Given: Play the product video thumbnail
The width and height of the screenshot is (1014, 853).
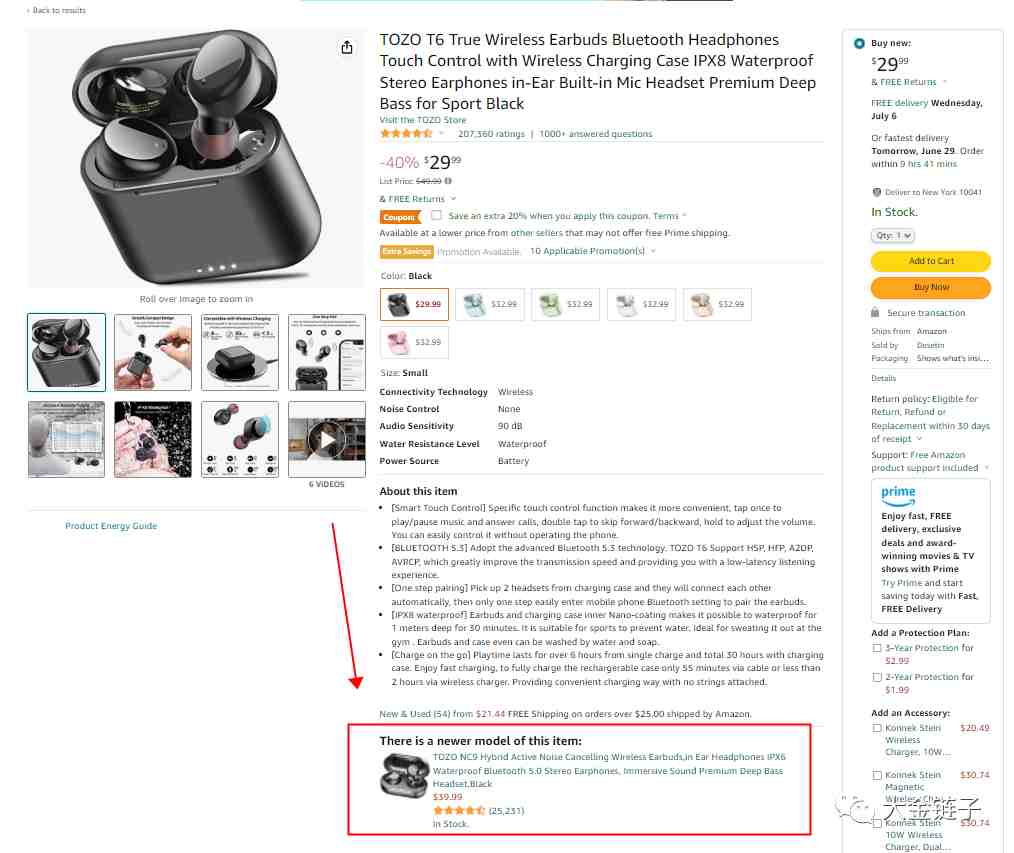Looking at the screenshot, I should click(x=327, y=440).
